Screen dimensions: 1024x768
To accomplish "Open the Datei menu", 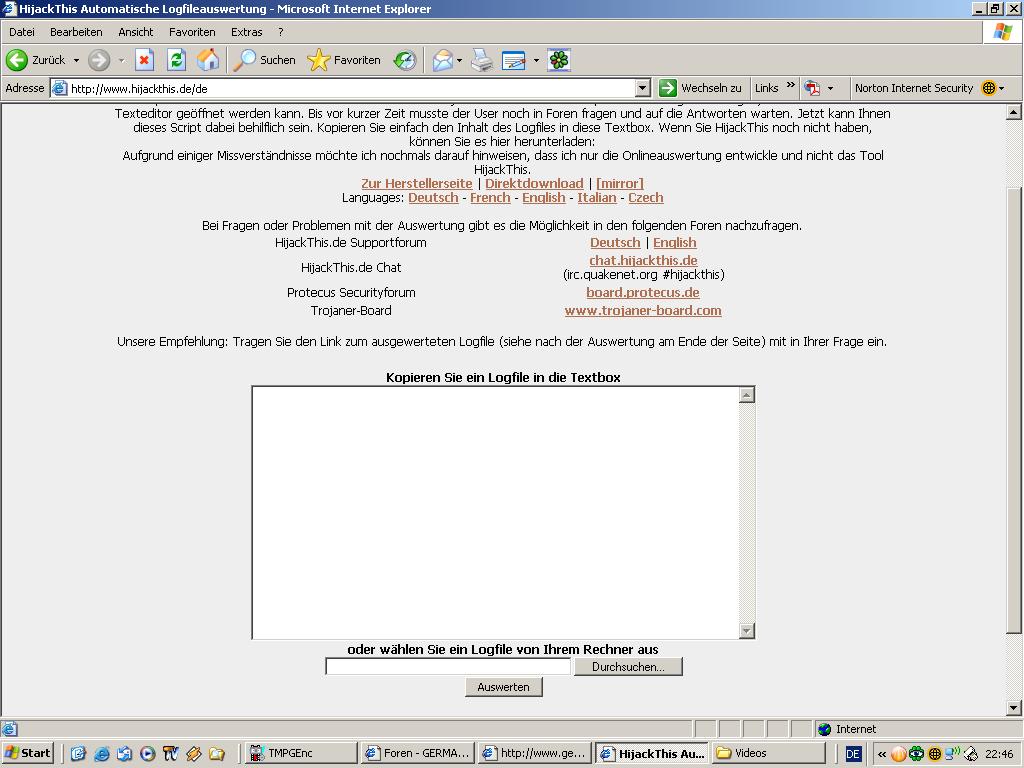I will click(22, 32).
